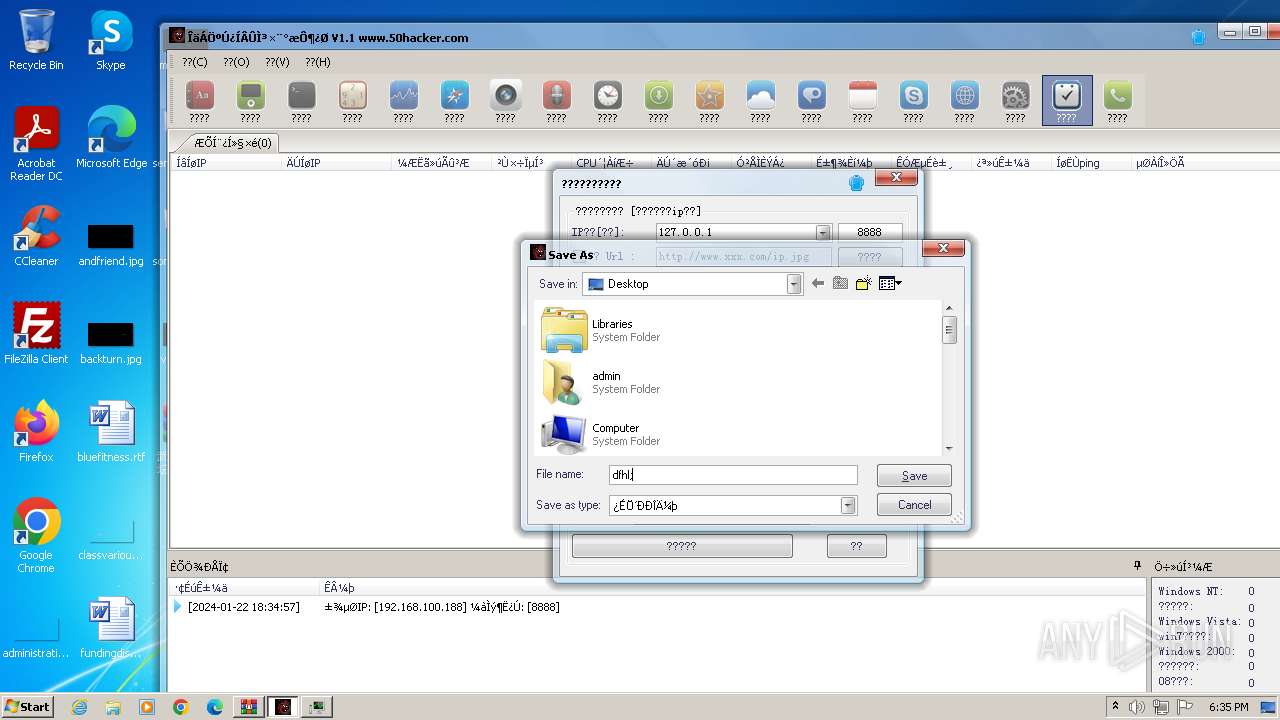Click the red 'Aa' dictionary toolbar icon
Image resolution: width=1280 pixels, height=720 pixels.
[200, 96]
